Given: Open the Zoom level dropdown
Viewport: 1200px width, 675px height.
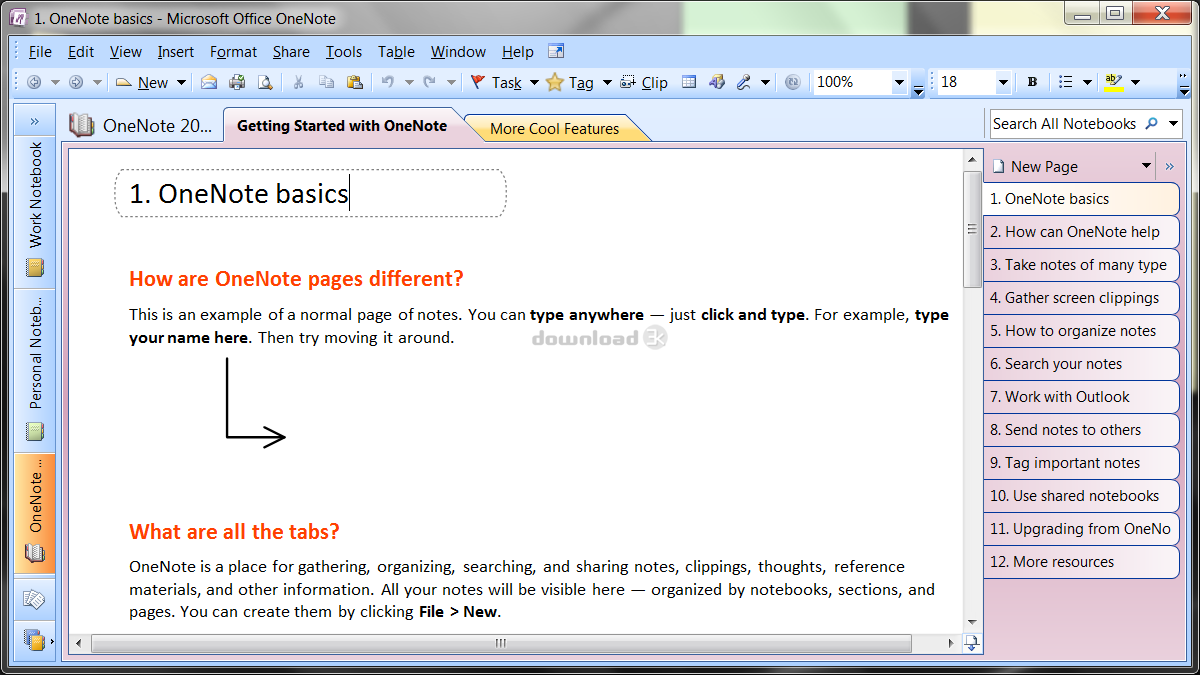Looking at the screenshot, I should 898,82.
